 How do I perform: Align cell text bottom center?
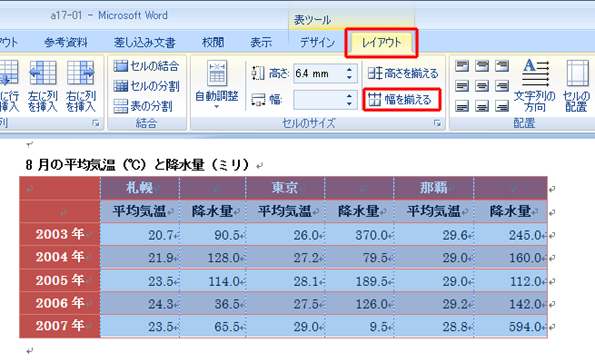click(x=482, y=106)
